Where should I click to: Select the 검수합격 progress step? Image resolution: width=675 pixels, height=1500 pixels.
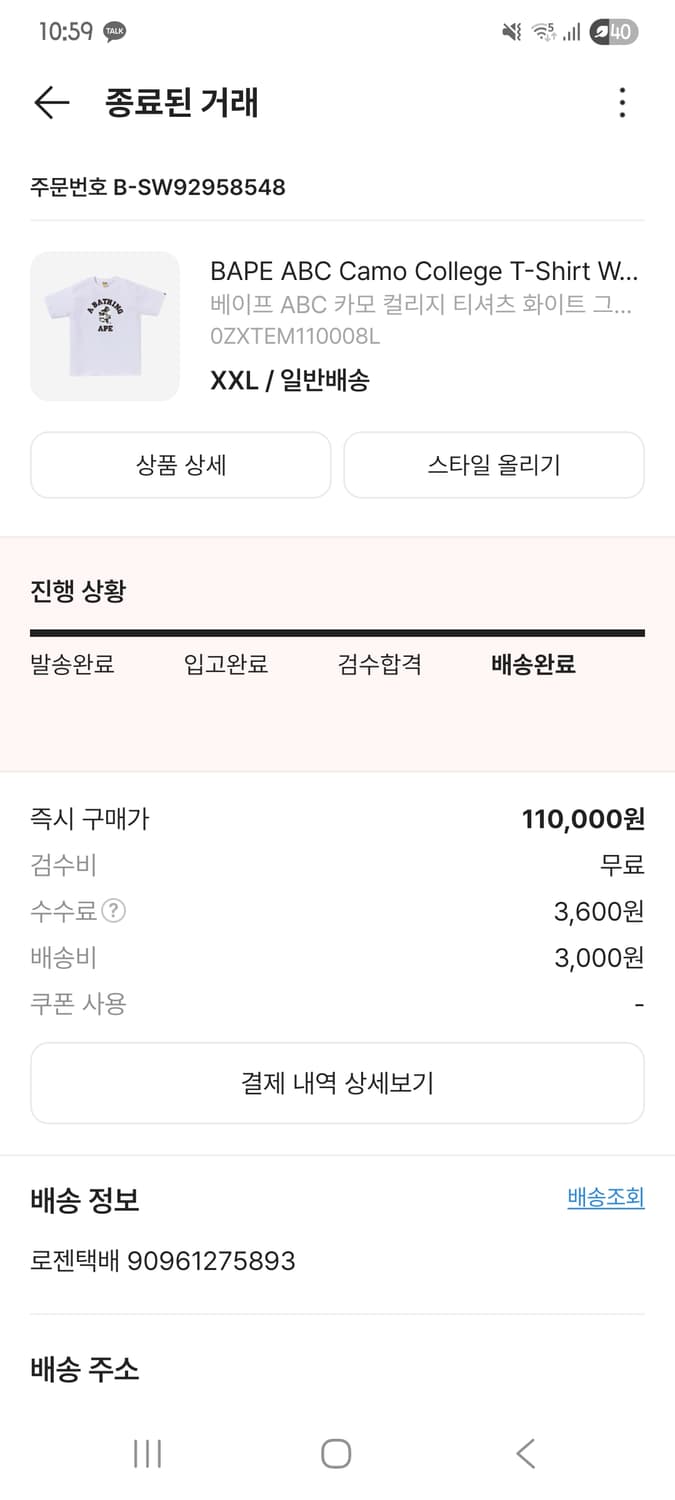(x=378, y=664)
